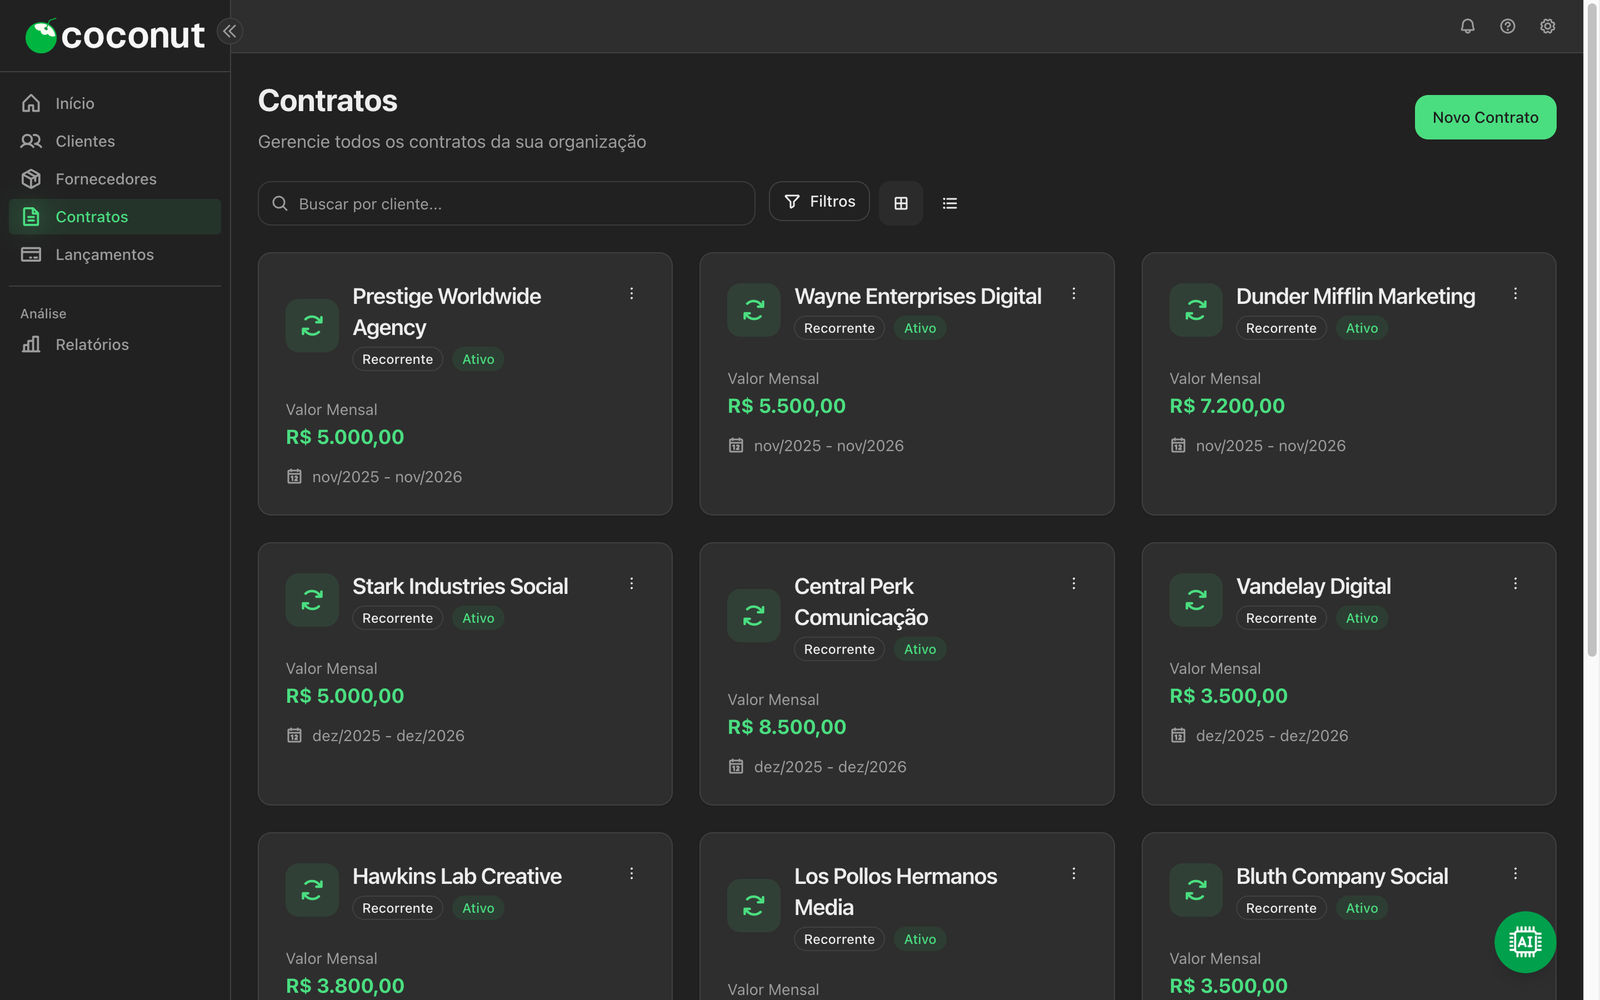Click recurring icon on Dunder Mifflin Marketing card
1600x1000 pixels.
(x=1196, y=310)
